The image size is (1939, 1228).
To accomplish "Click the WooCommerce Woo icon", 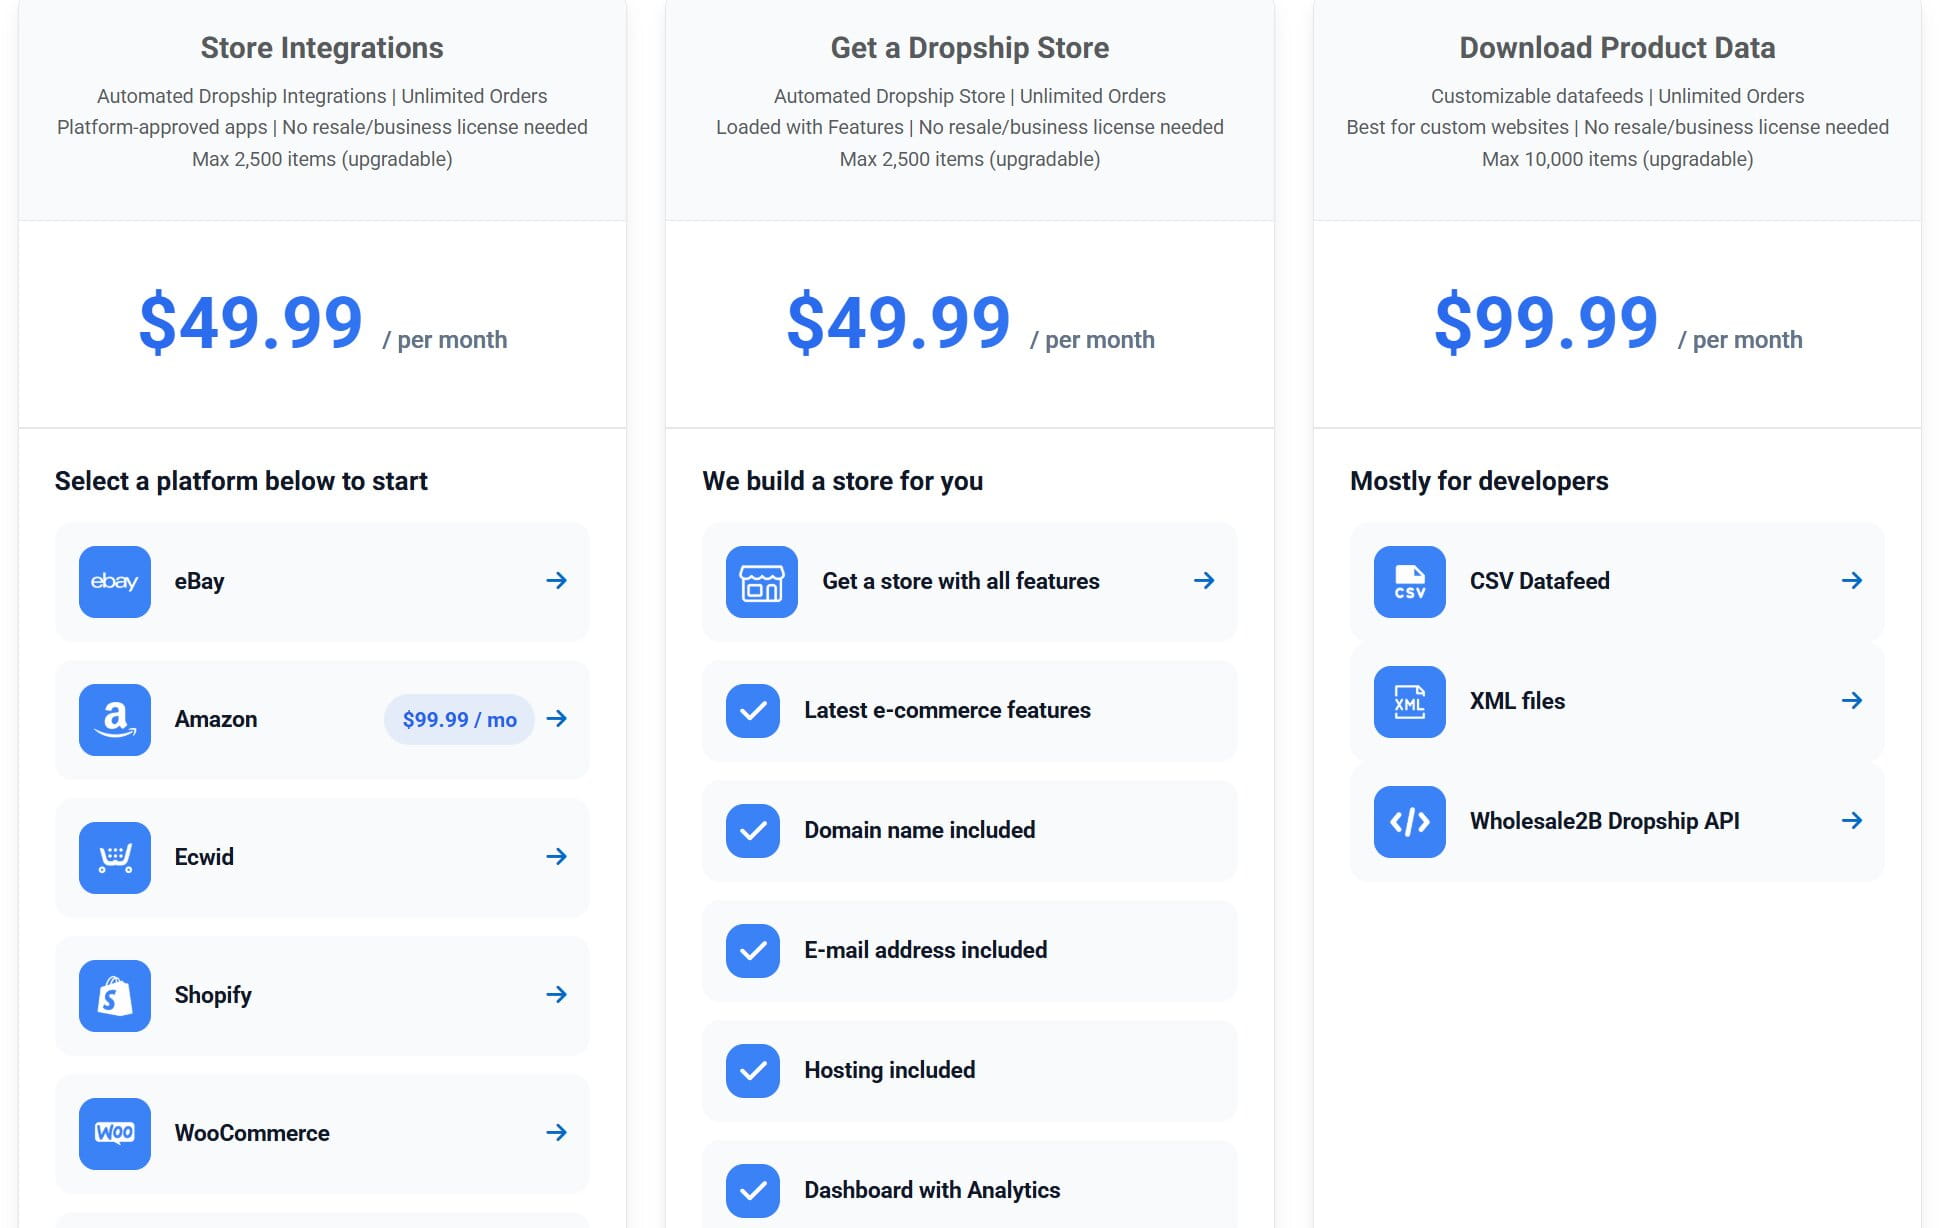I will coord(115,1133).
